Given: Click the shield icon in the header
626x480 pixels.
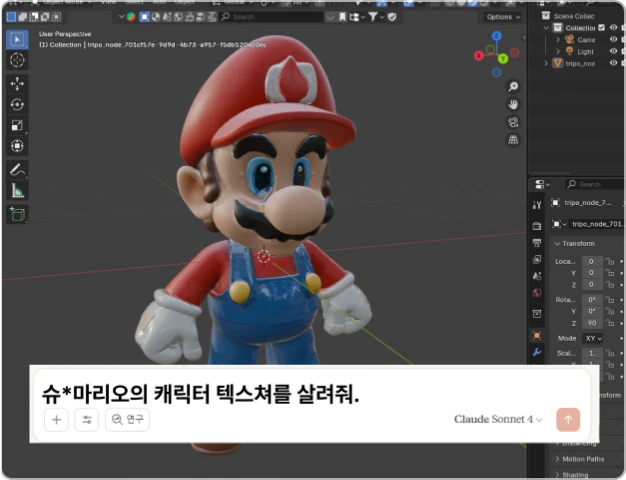Looking at the screenshot, I should pyautogui.click(x=392, y=17).
